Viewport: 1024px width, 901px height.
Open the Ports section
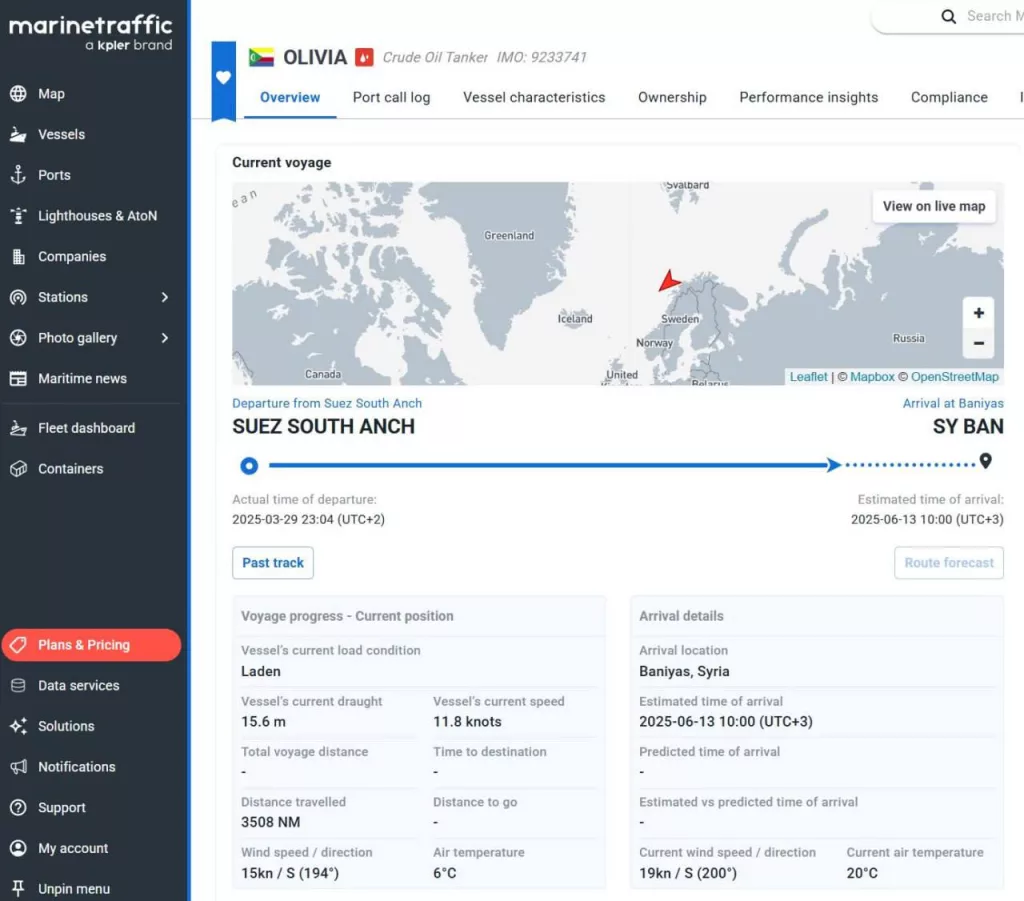point(55,175)
